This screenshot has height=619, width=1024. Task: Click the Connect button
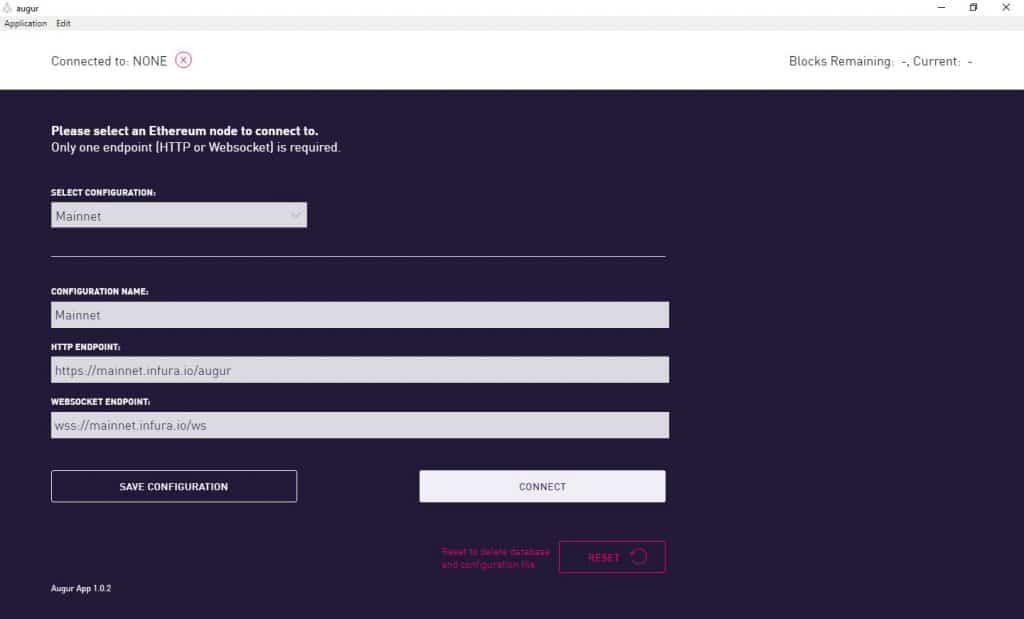click(x=543, y=486)
